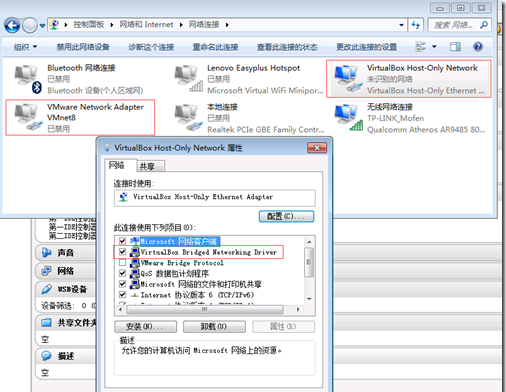Open 共享文件夹 section in VirtualBox window

point(77,323)
